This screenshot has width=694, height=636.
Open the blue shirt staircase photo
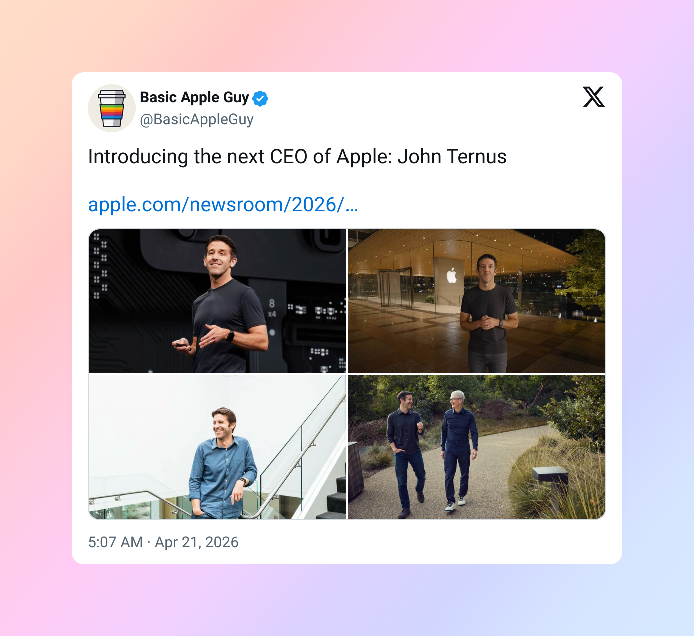click(217, 447)
